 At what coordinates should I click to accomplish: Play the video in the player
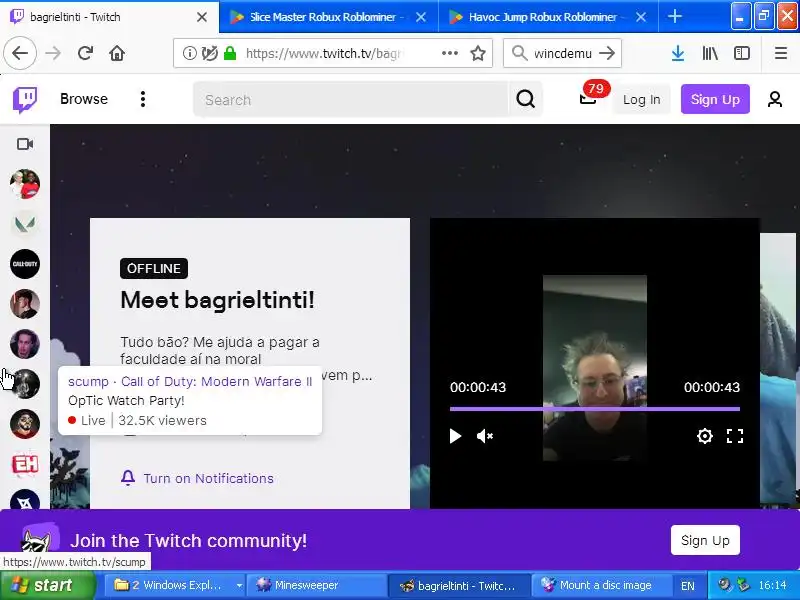tap(455, 436)
